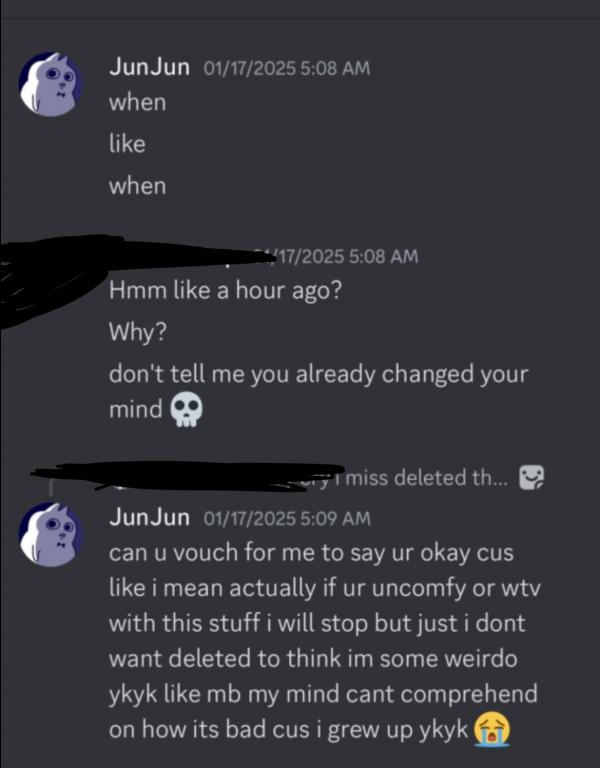Select the 'don't tell me you already changed' message
This screenshot has width=600, height=768.
click(x=318, y=391)
